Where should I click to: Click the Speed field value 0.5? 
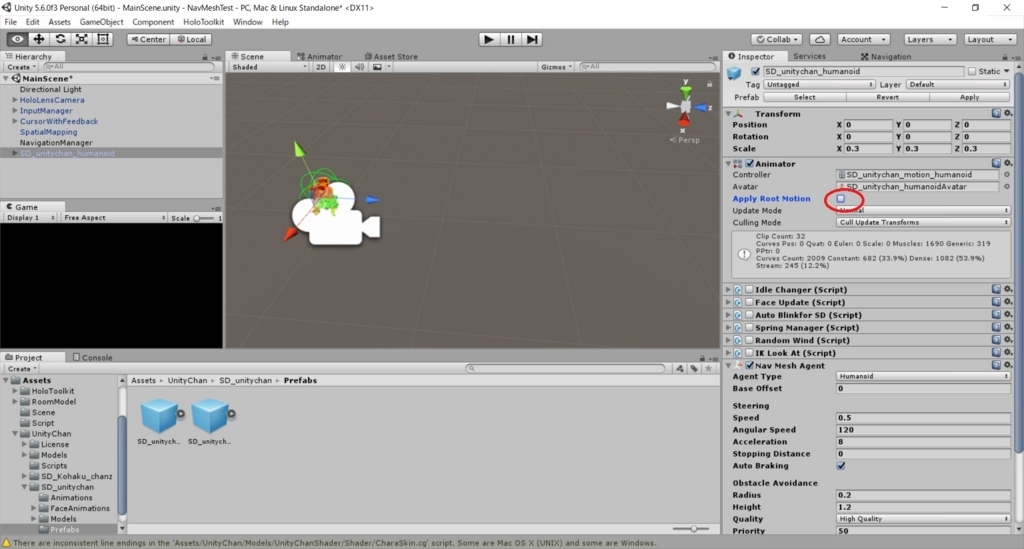point(923,417)
